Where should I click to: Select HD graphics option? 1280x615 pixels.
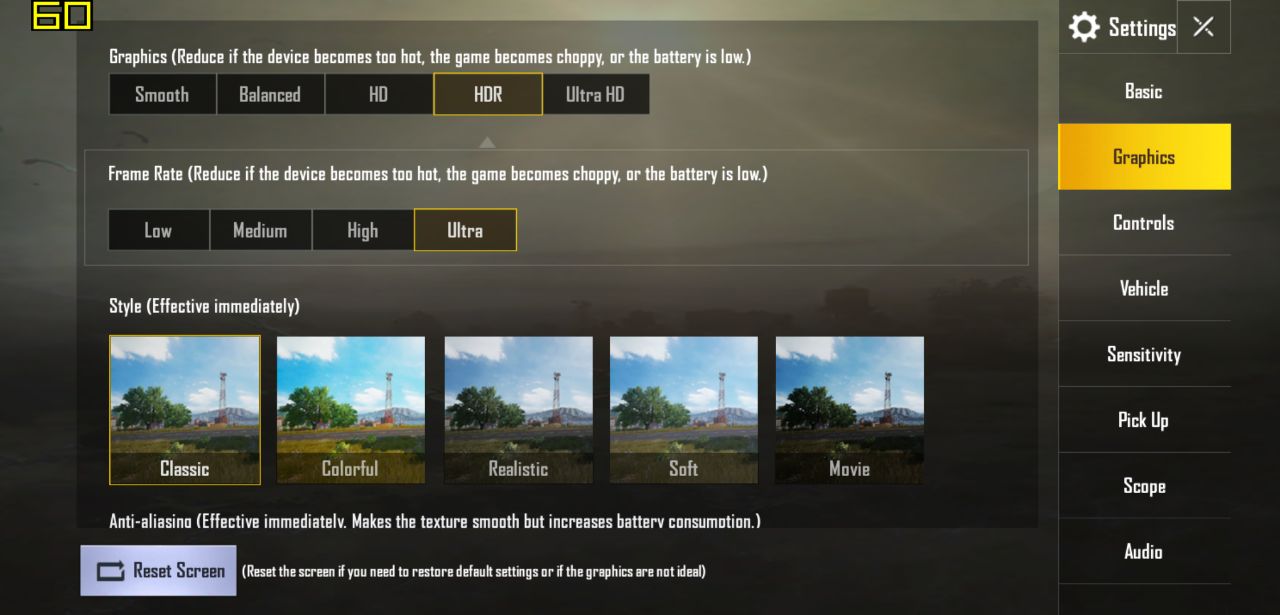click(378, 94)
